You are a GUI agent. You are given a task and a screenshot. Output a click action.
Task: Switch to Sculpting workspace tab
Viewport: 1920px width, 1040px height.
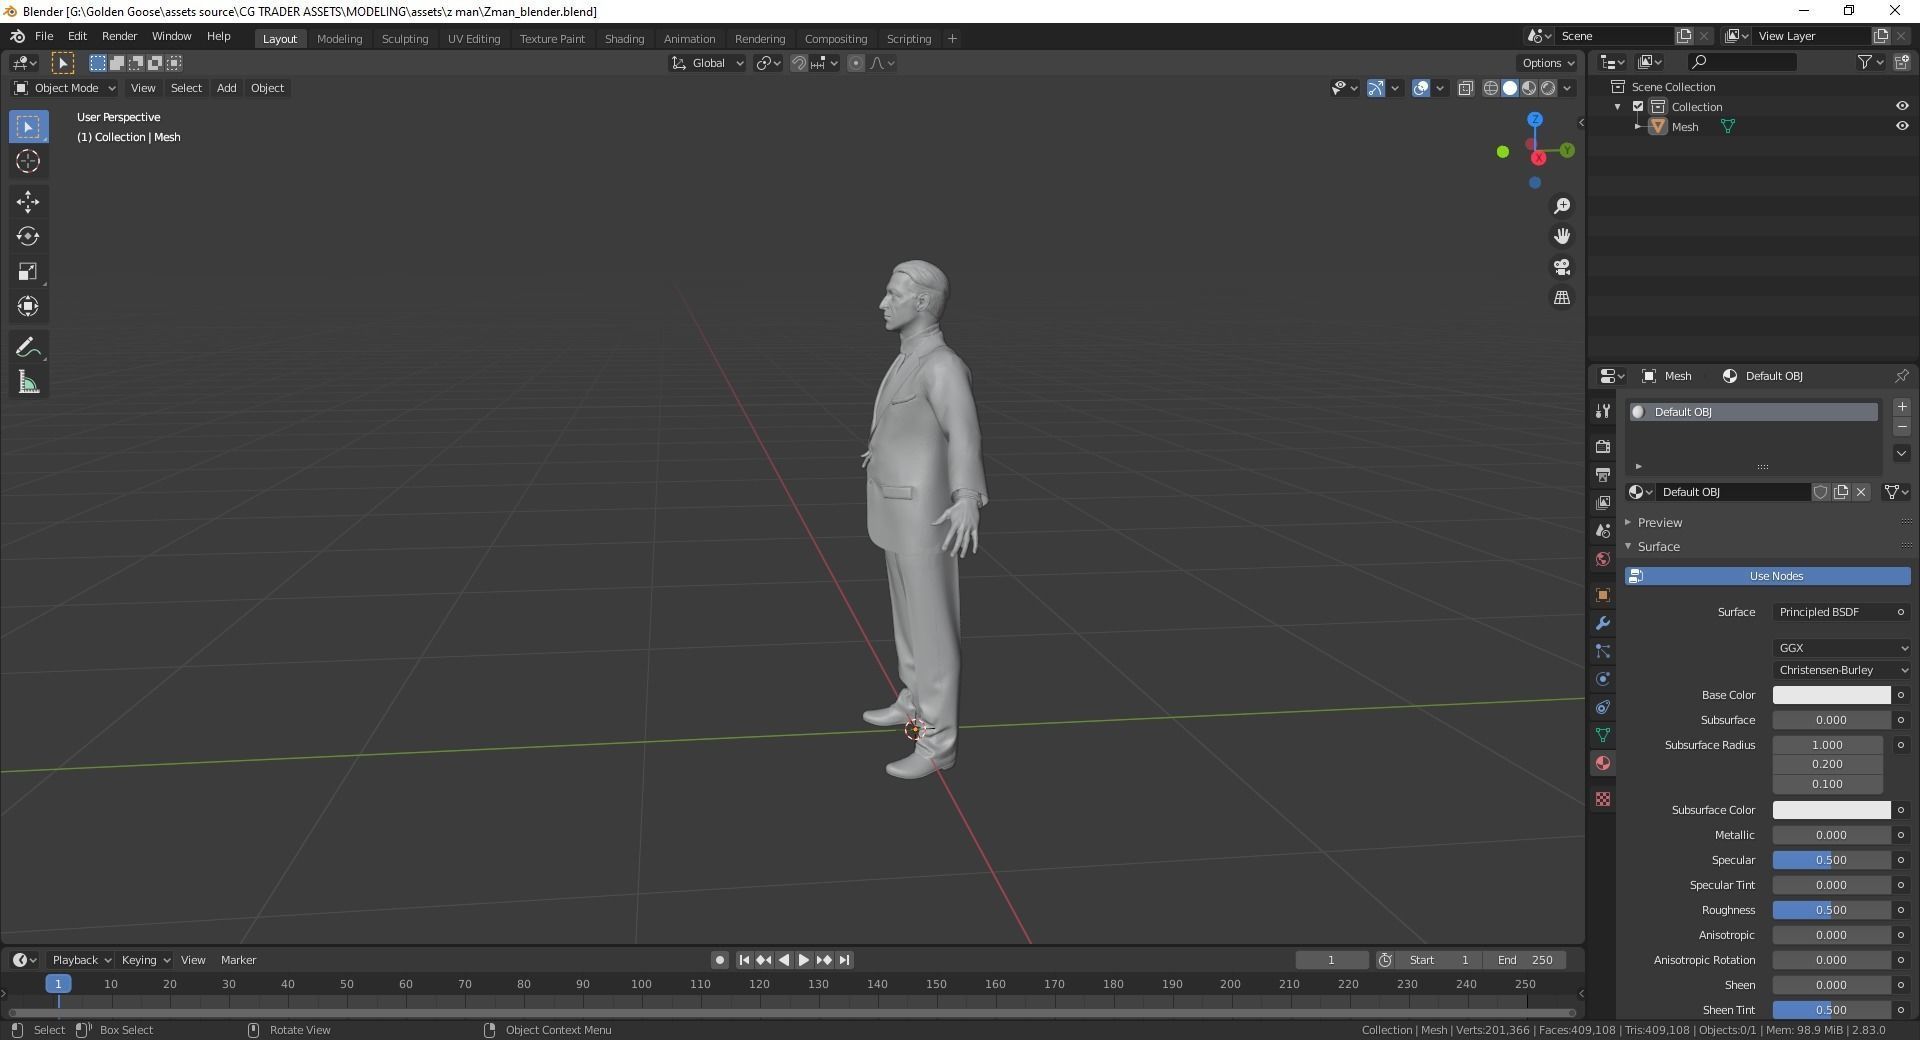pyautogui.click(x=405, y=39)
